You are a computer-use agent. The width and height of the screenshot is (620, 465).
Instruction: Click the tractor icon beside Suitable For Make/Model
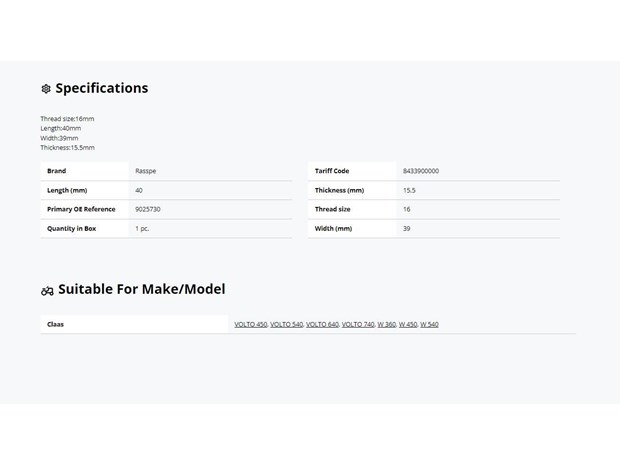47,291
